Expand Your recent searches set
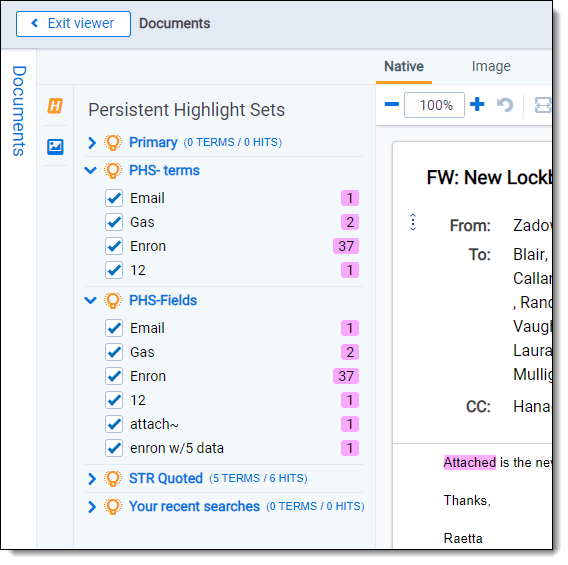The image size is (568, 565). click(x=92, y=507)
